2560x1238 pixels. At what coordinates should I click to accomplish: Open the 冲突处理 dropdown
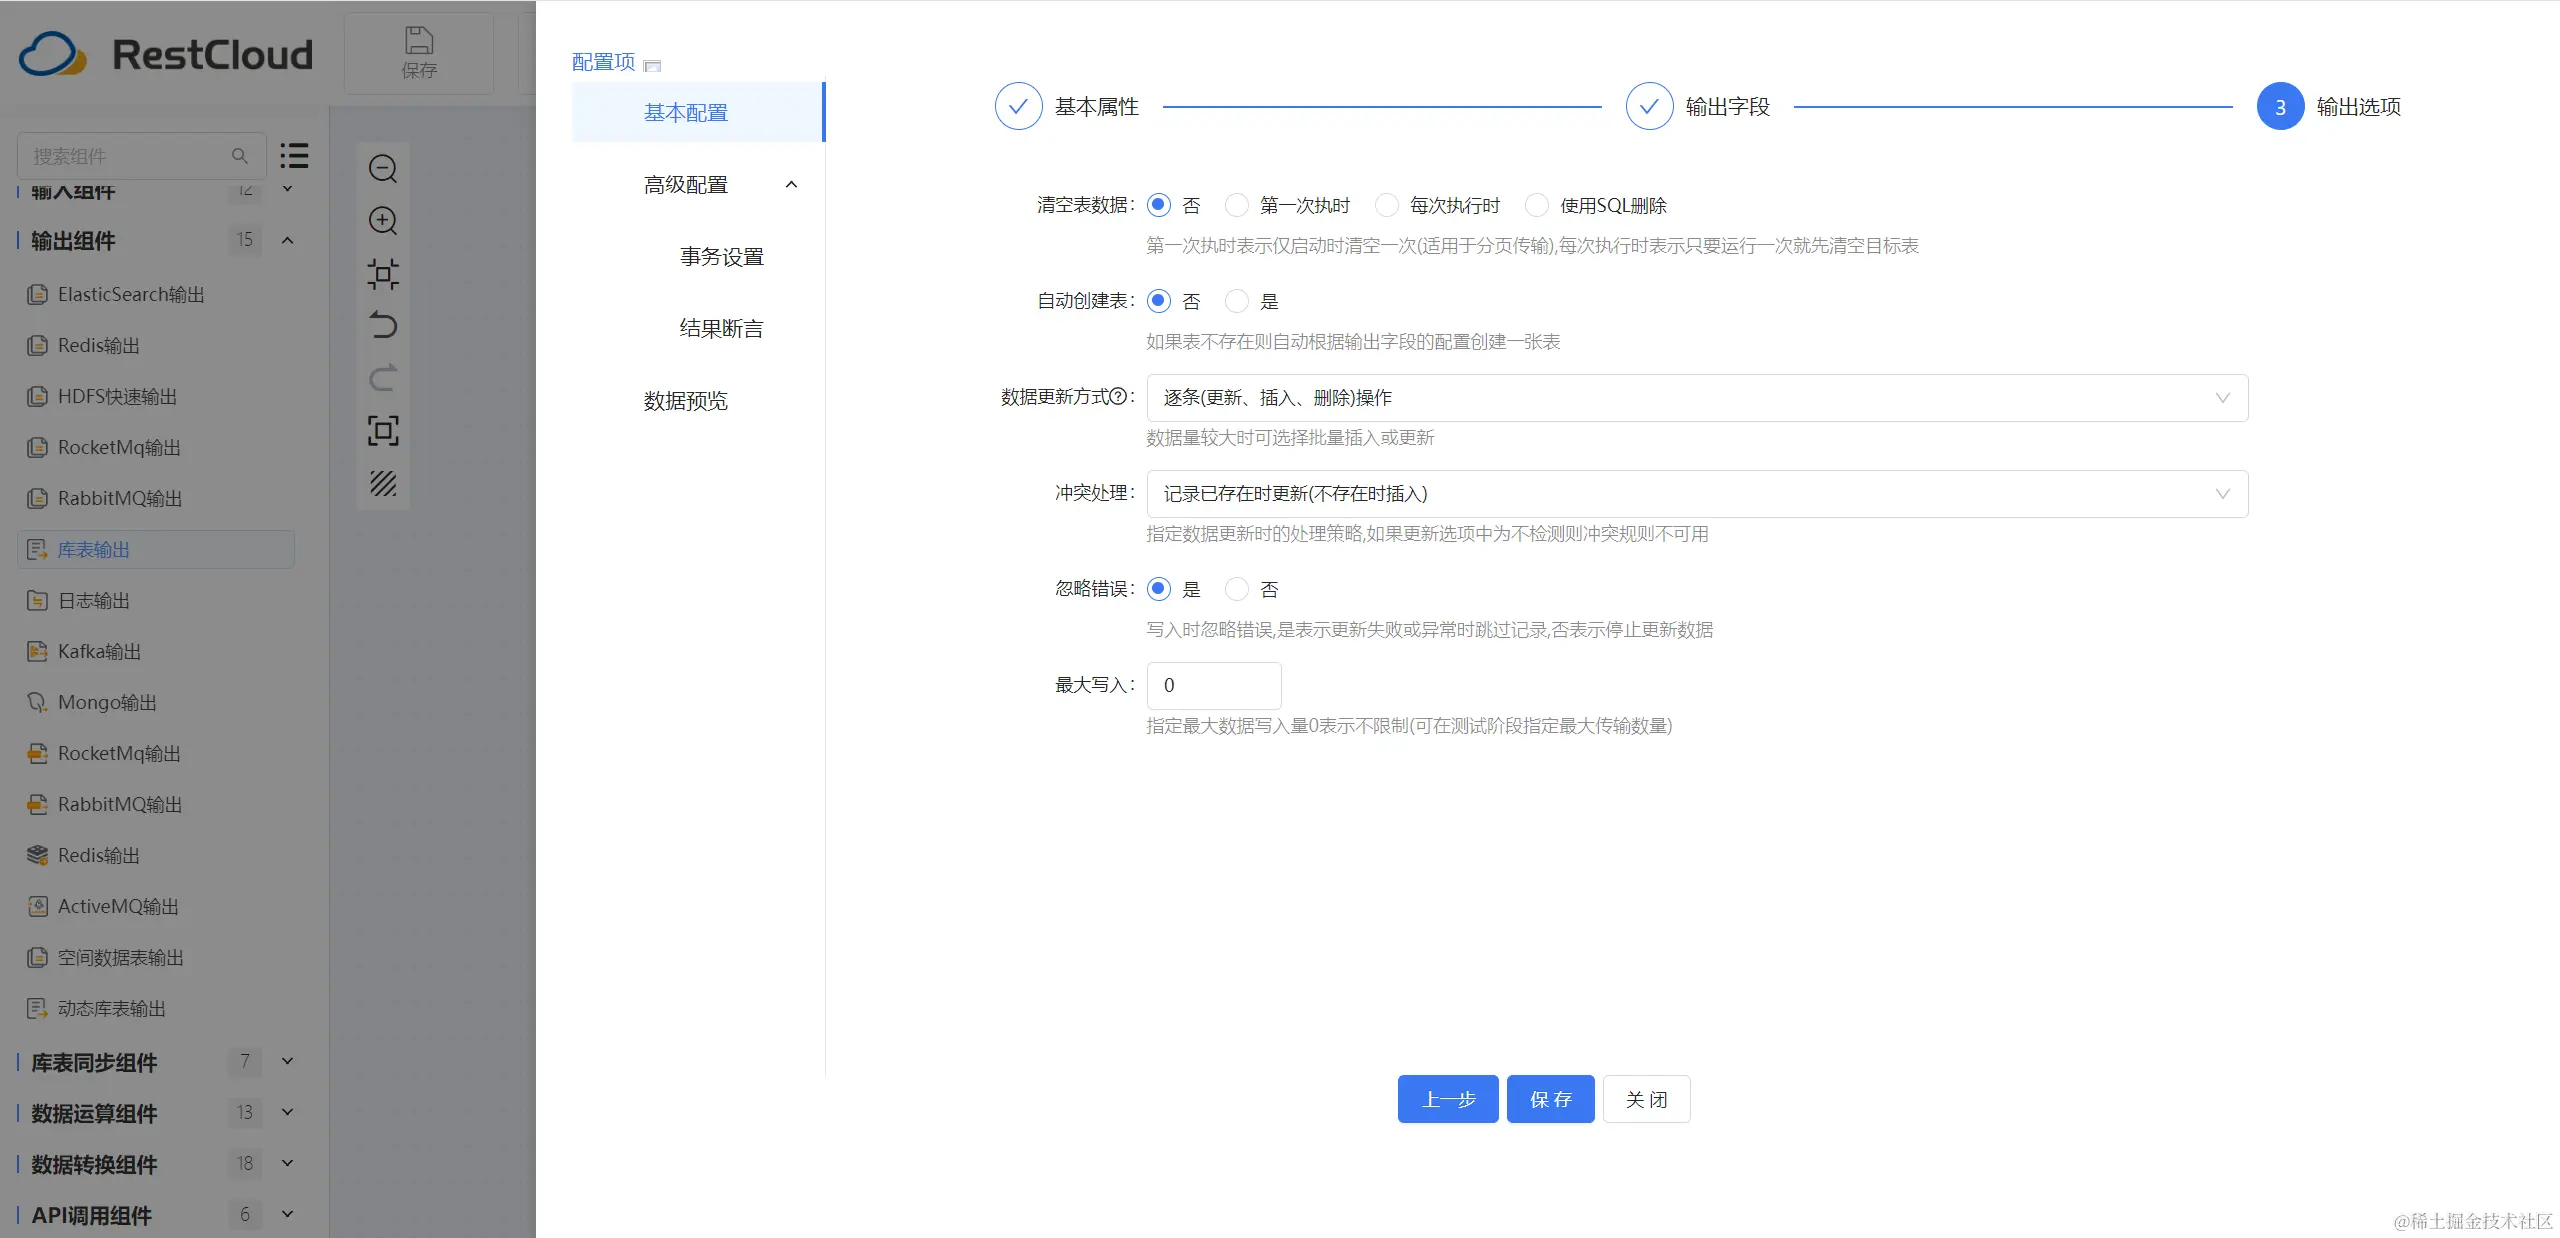(x=1696, y=494)
